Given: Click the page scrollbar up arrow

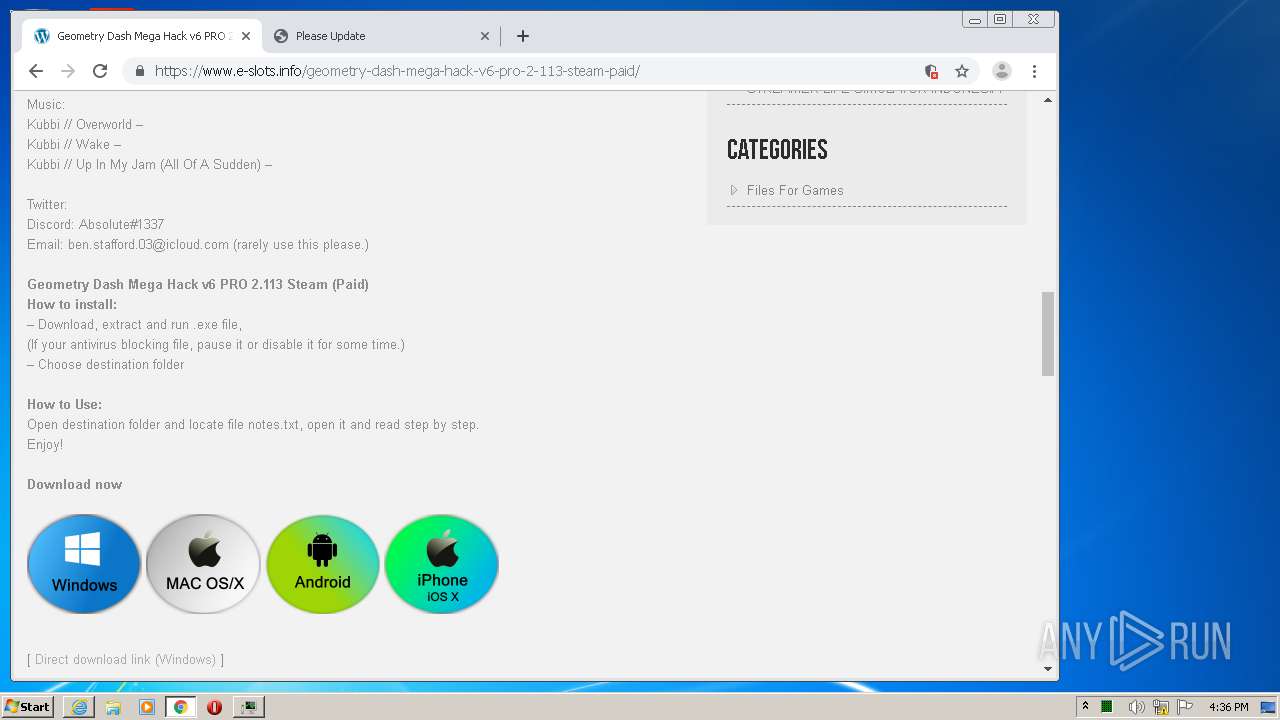Looking at the screenshot, I should (1048, 100).
